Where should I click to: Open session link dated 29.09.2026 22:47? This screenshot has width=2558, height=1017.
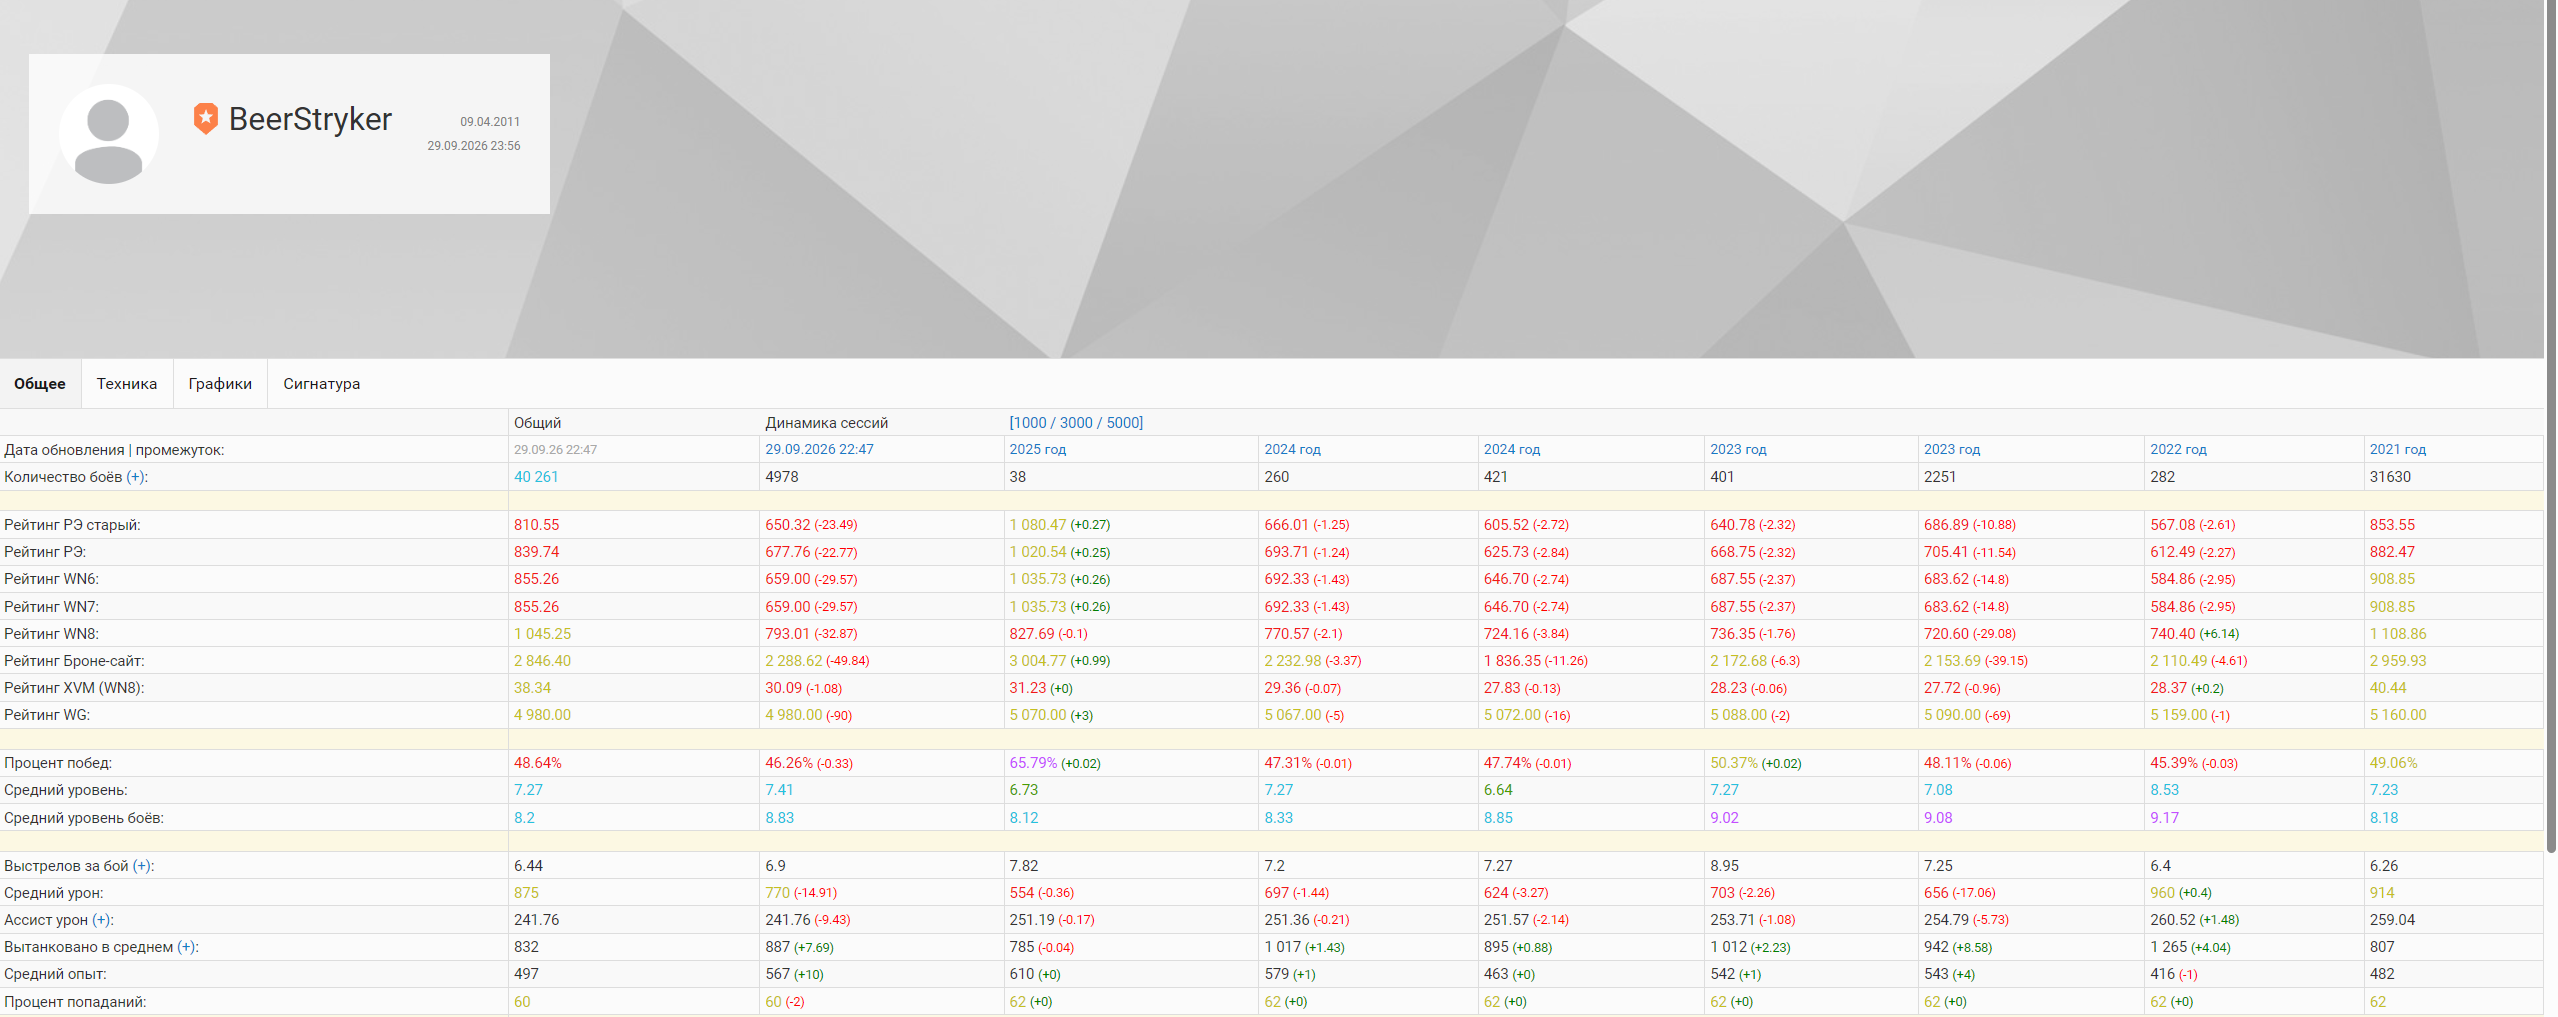pyautogui.click(x=819, y=450)
